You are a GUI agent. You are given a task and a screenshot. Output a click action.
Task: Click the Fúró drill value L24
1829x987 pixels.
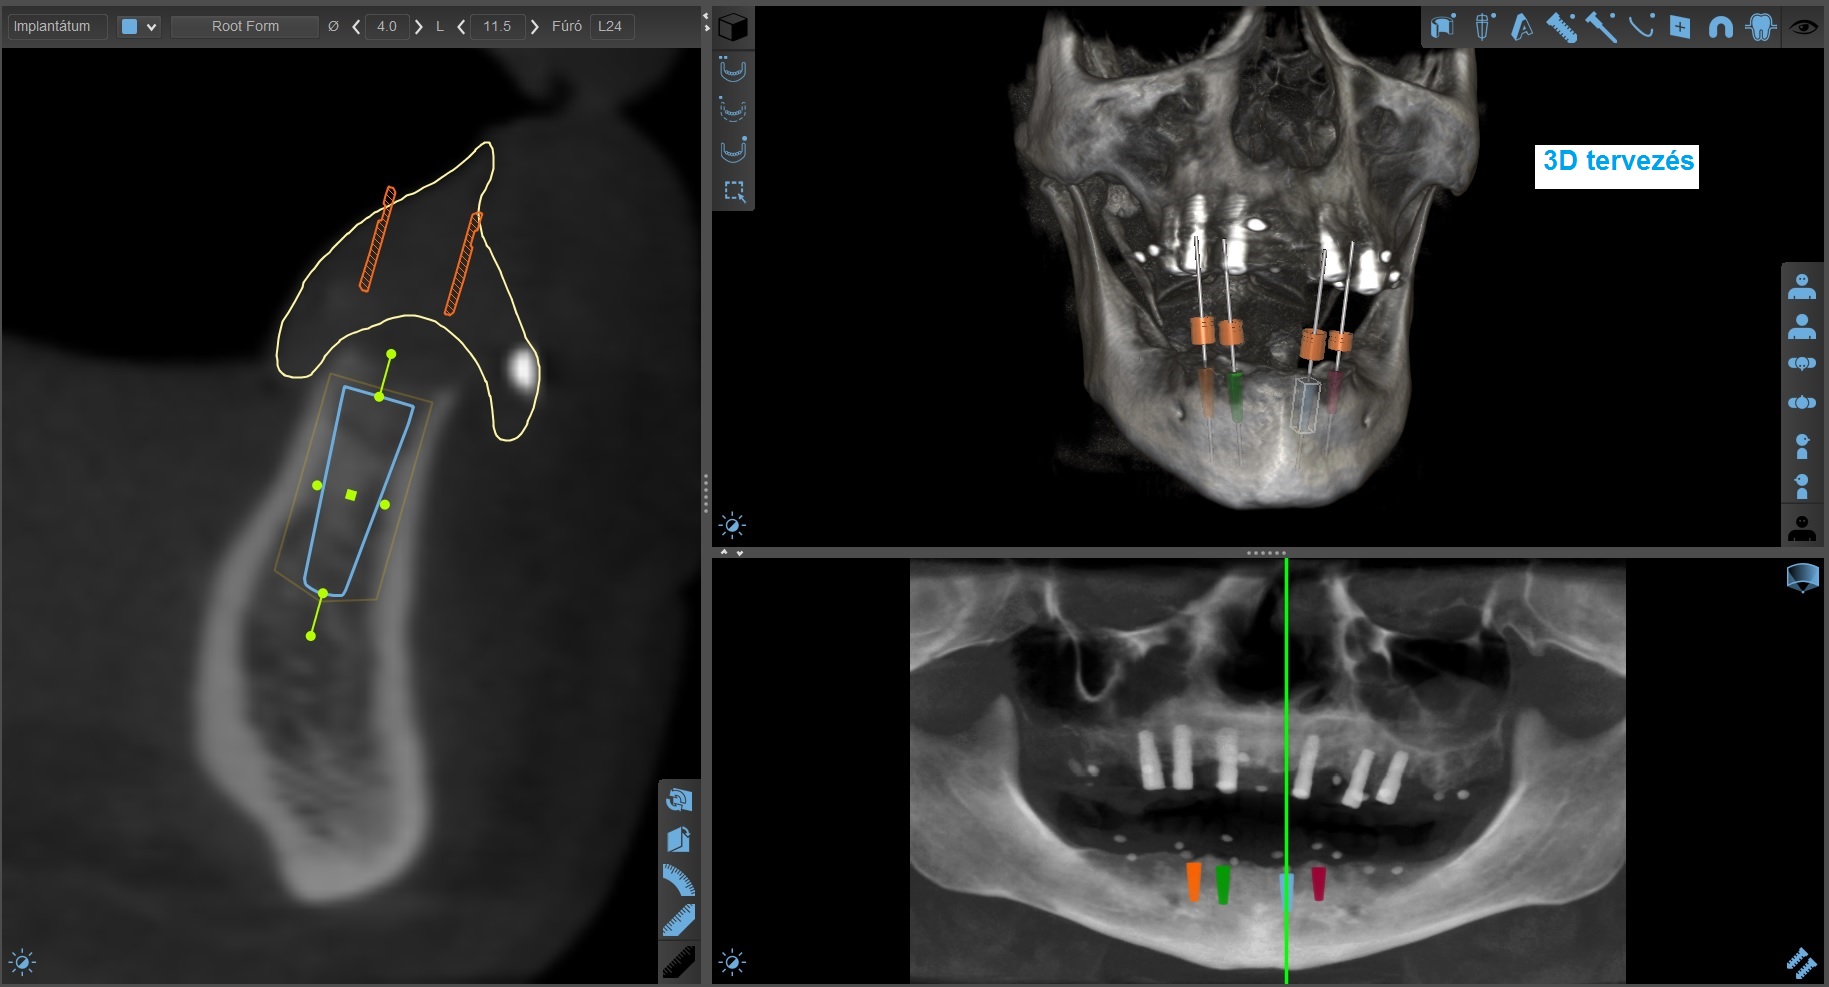(611, 26)
